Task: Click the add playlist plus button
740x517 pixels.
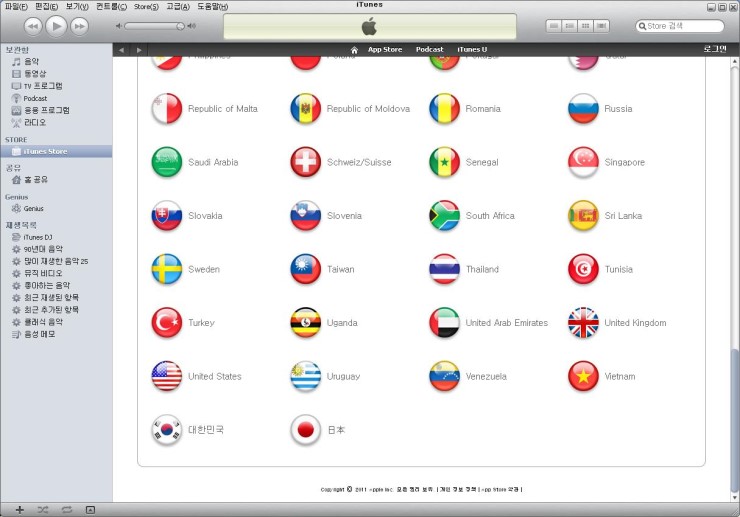Action: tap(19, 509)
